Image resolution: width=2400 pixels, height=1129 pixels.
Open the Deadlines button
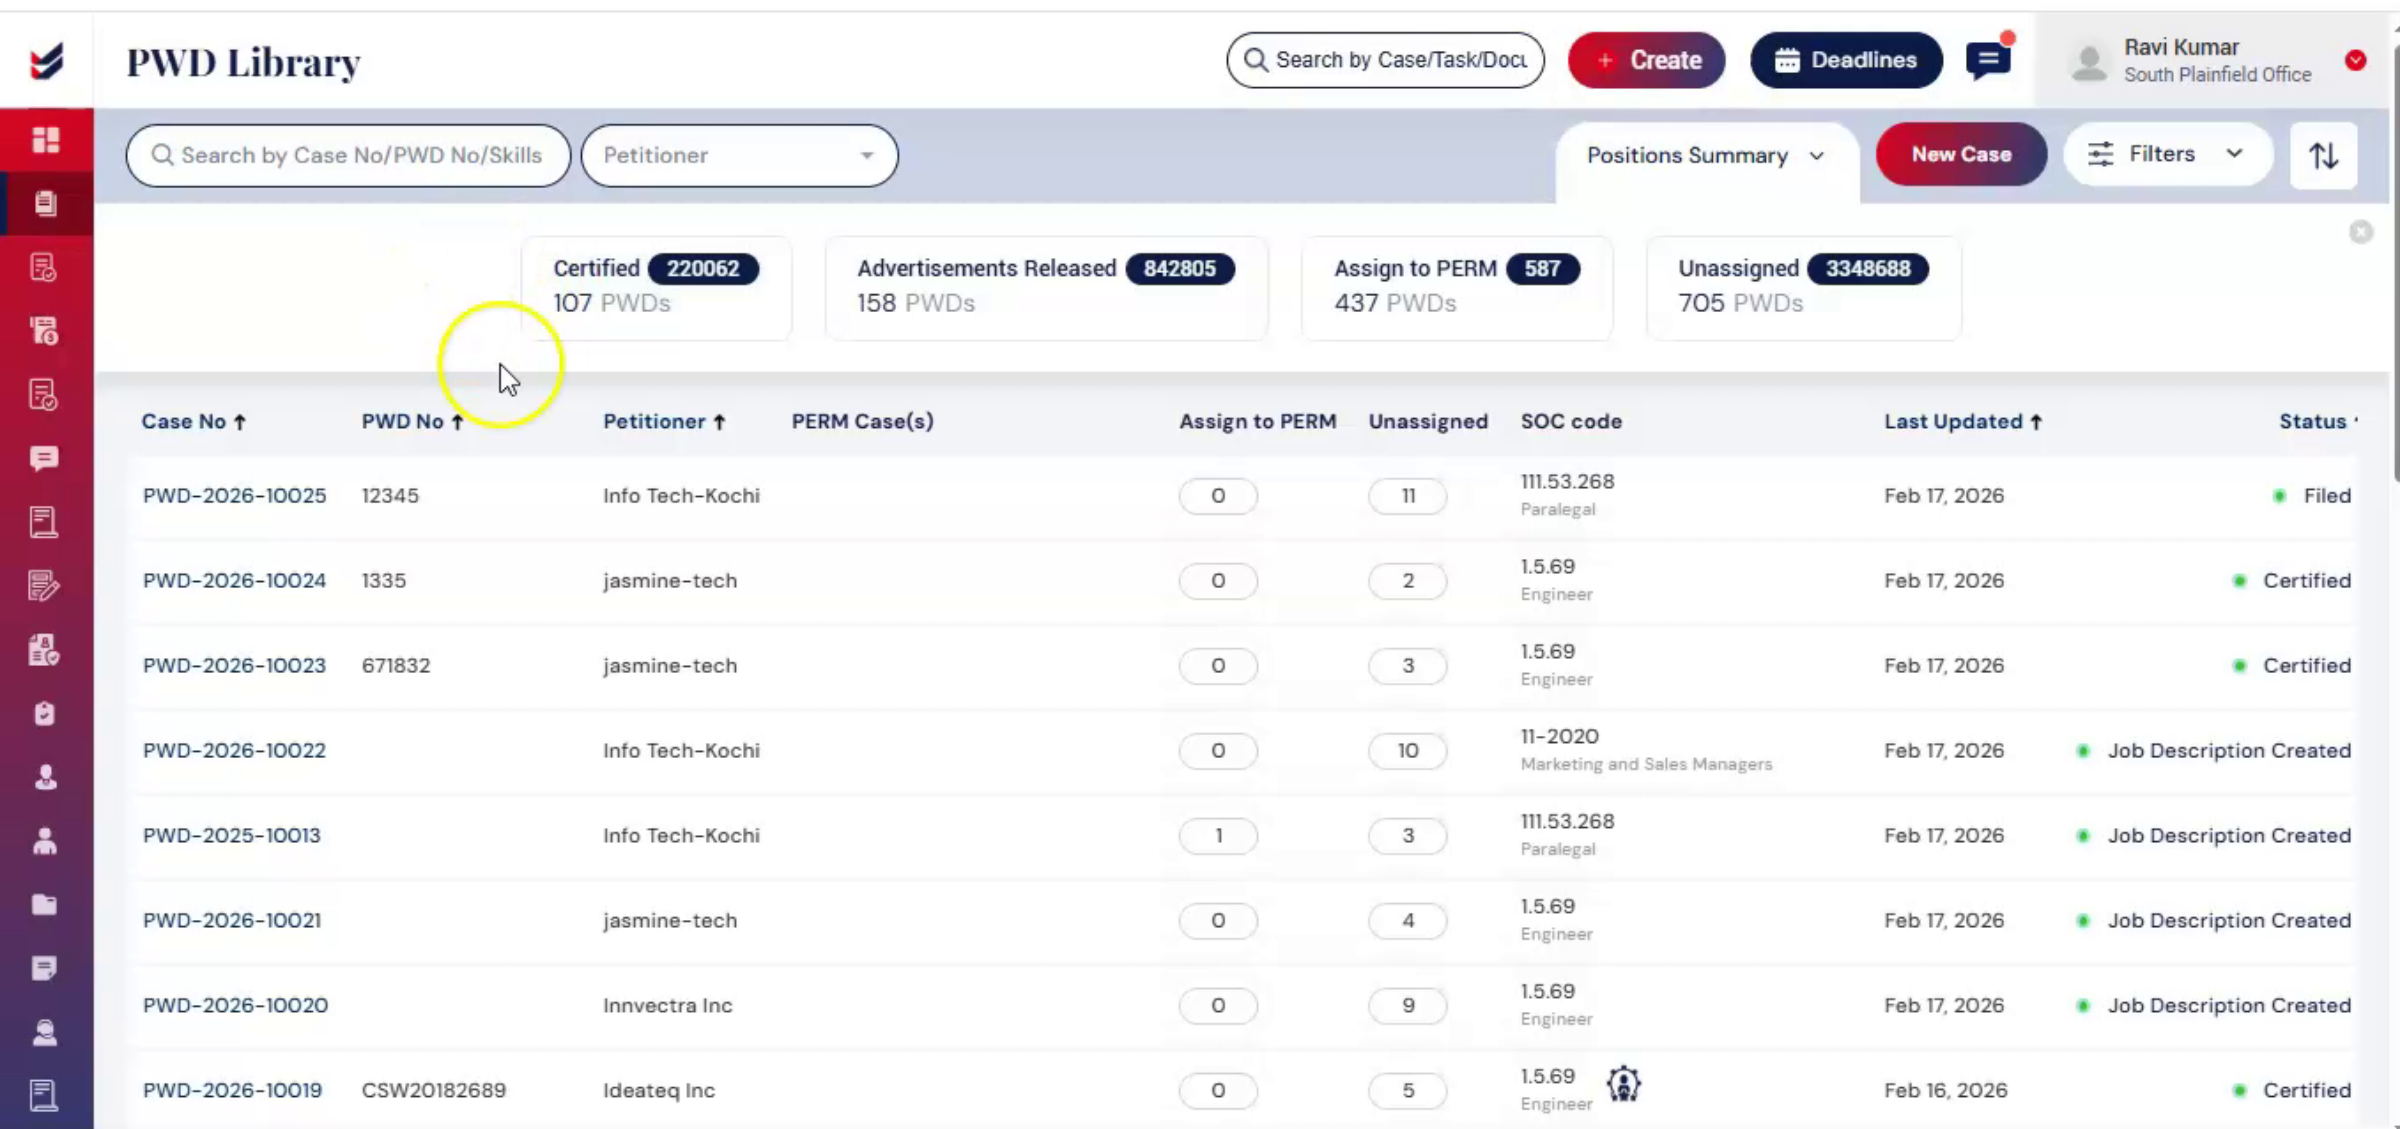[1846, 60]
